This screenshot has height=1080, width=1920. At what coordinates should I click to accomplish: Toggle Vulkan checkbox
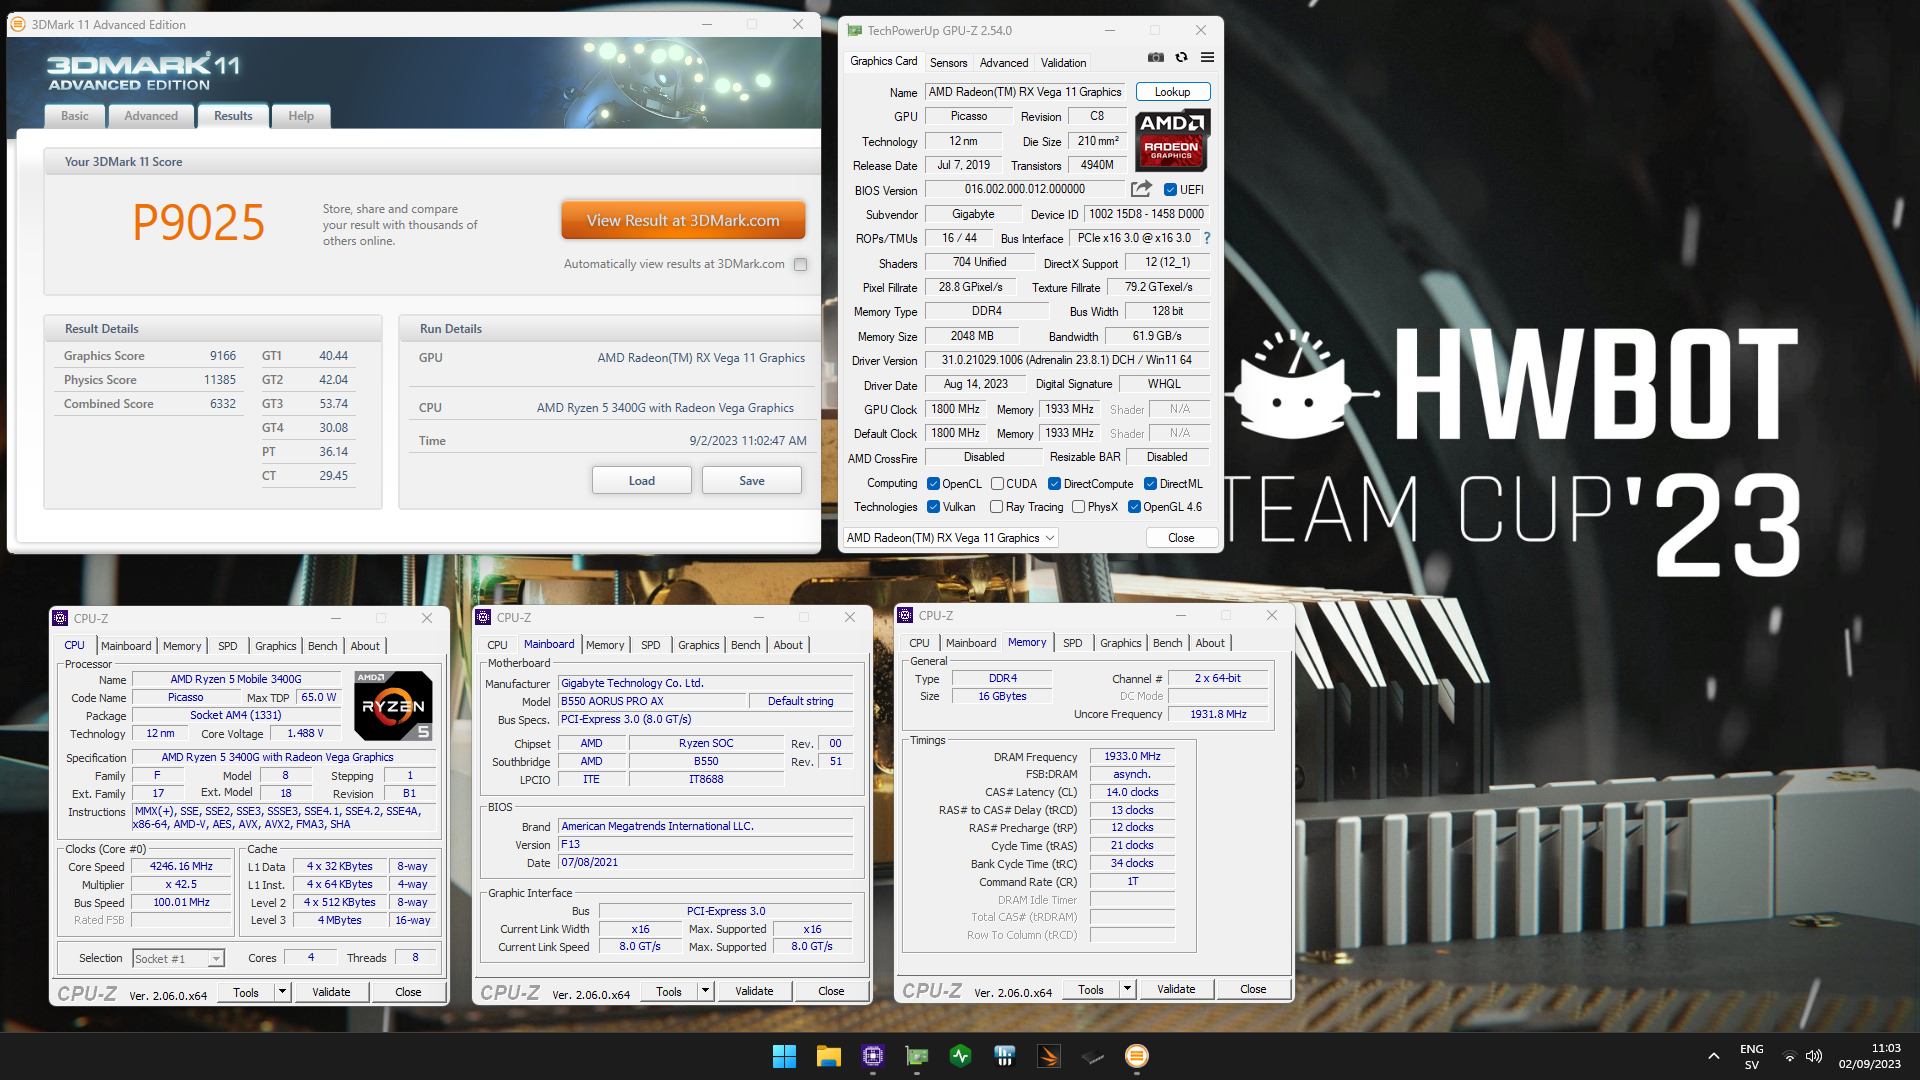[933, 507]
